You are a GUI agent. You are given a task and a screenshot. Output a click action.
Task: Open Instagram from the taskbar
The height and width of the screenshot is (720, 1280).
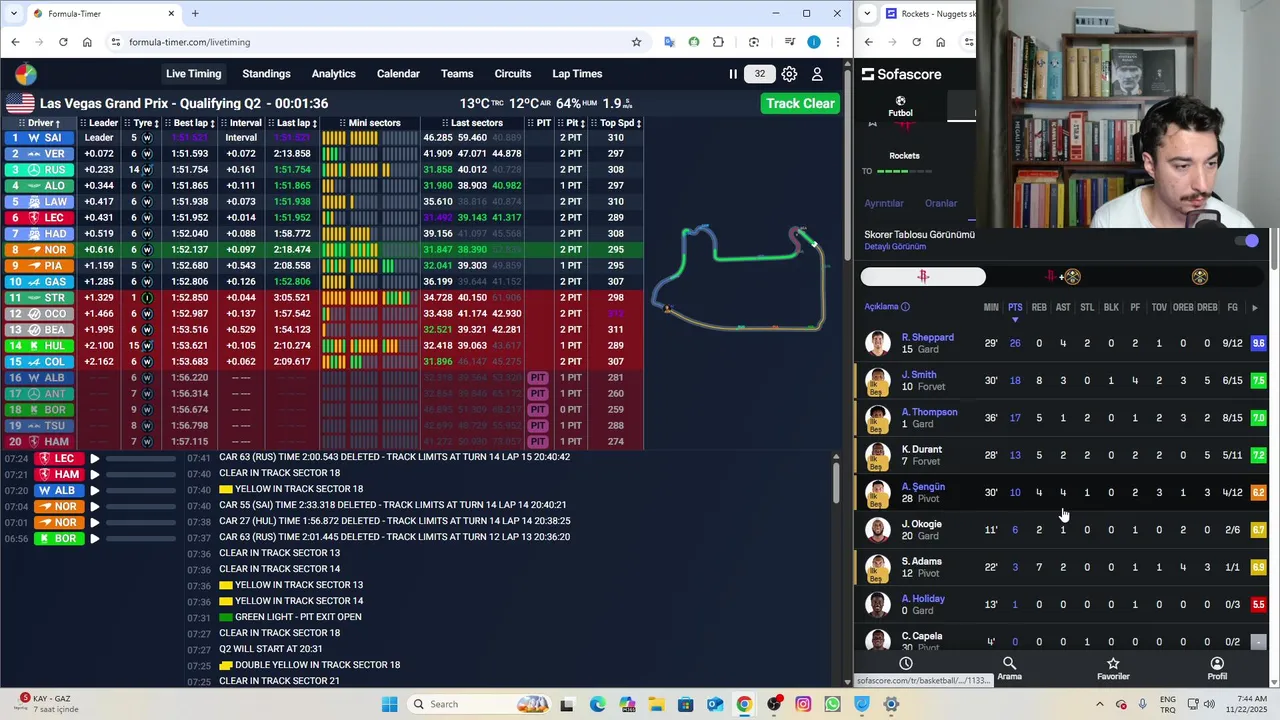[x=803, y=704]
